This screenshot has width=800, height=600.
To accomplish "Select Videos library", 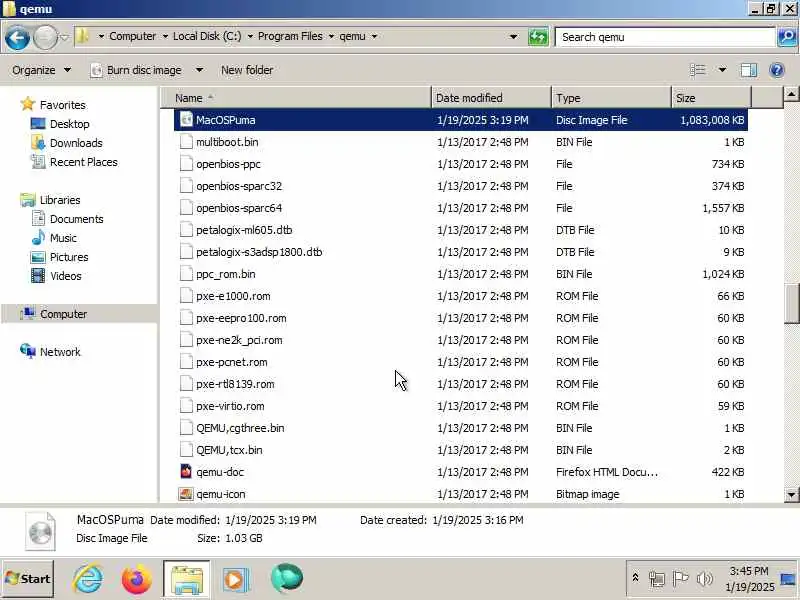I will click(65, 276).
